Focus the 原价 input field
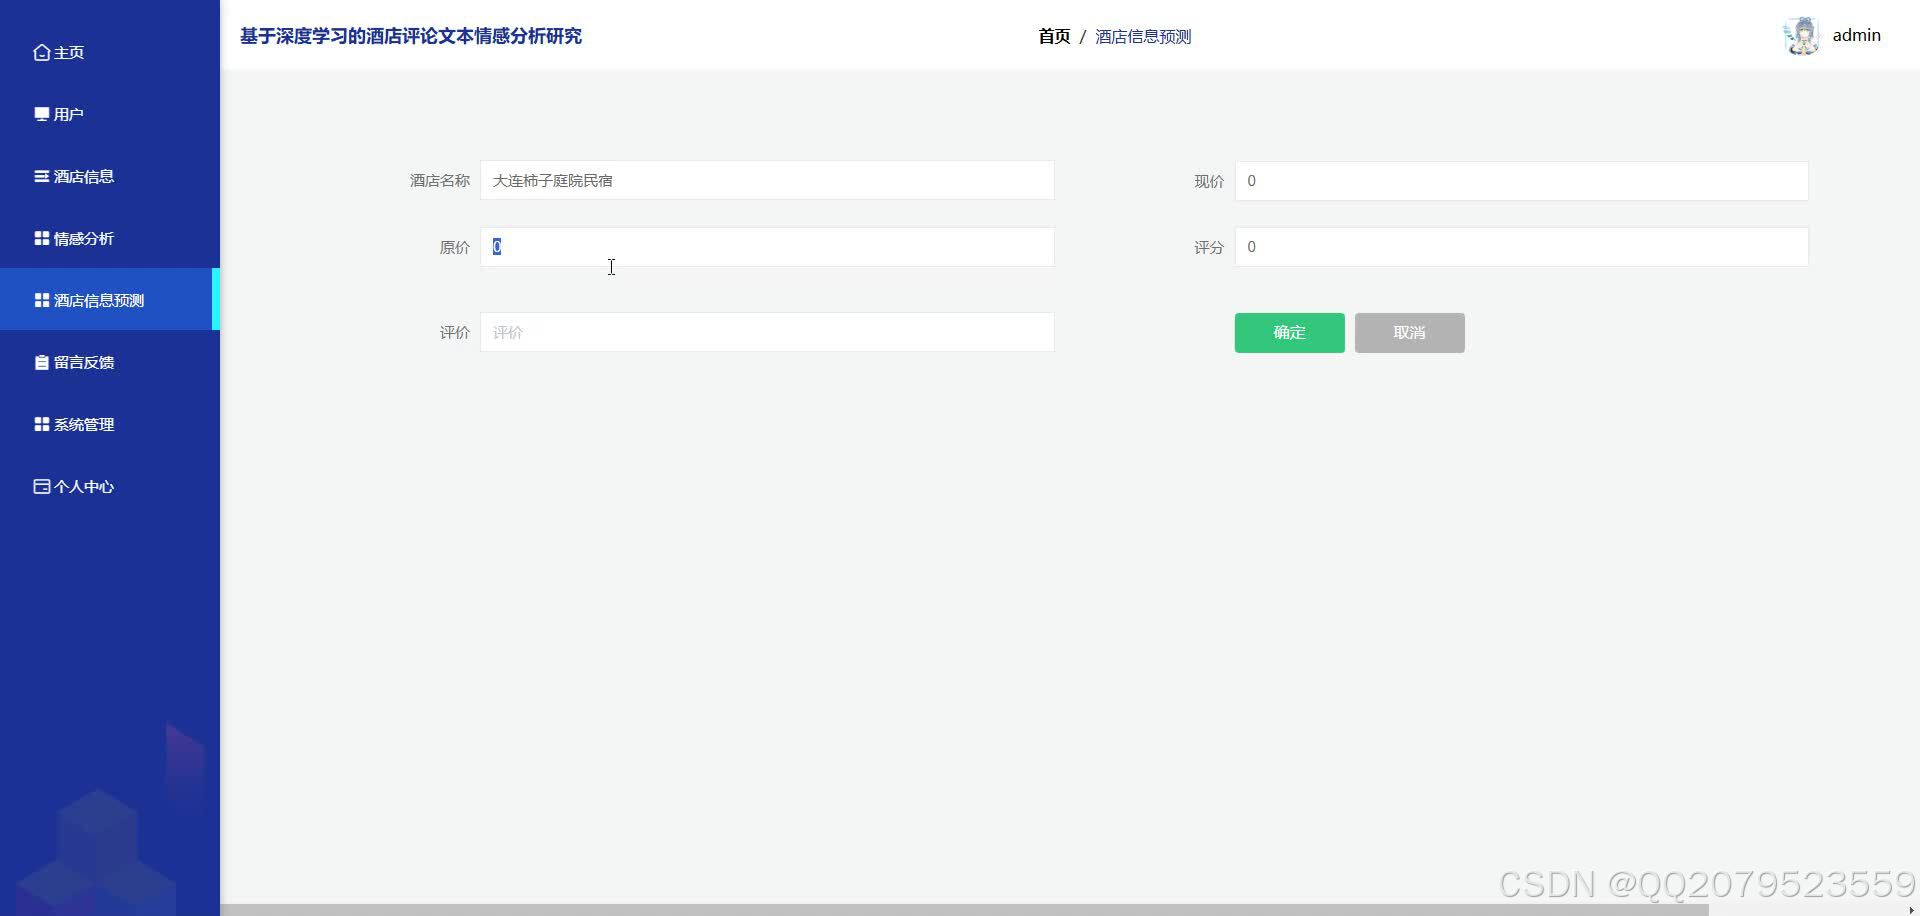Screen dimensions: 1920x916 click(767, 246)
